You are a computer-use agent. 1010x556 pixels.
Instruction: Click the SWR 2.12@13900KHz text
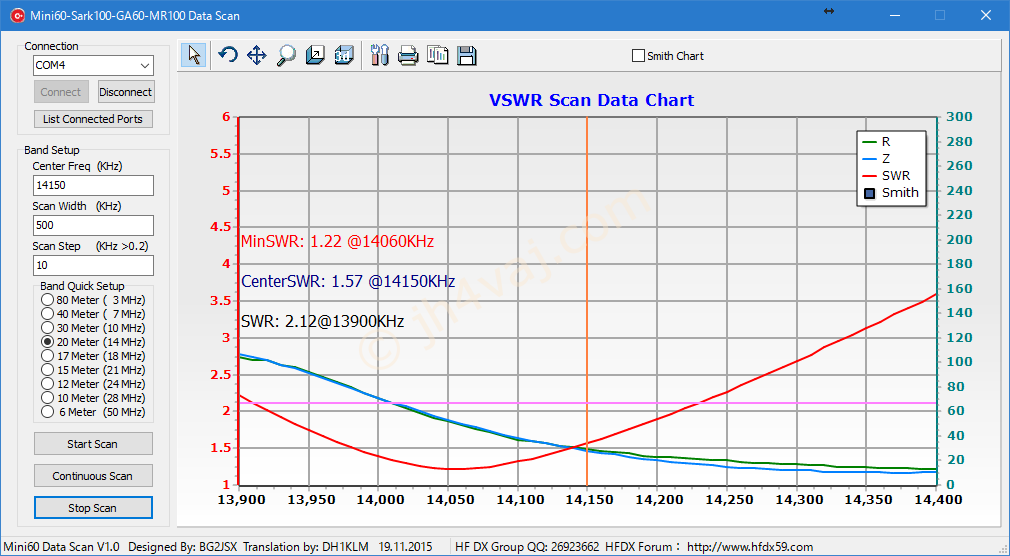point(322,321)
